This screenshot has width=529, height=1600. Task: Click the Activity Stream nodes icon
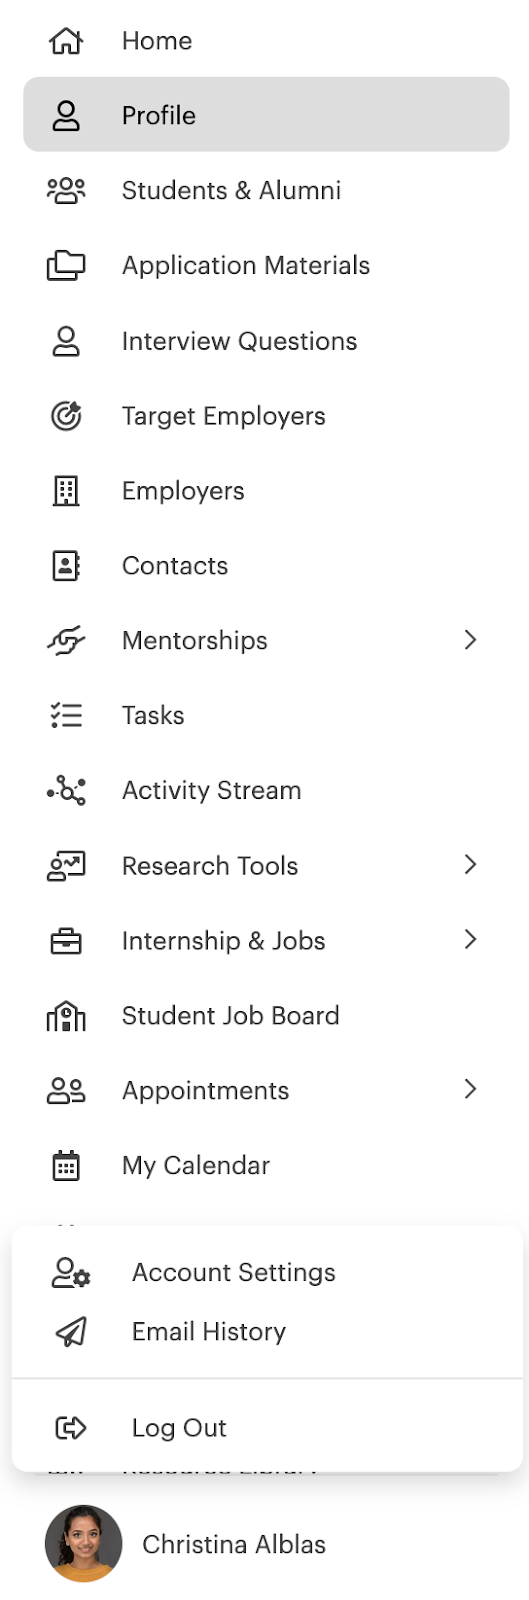[x=66, y=790]
